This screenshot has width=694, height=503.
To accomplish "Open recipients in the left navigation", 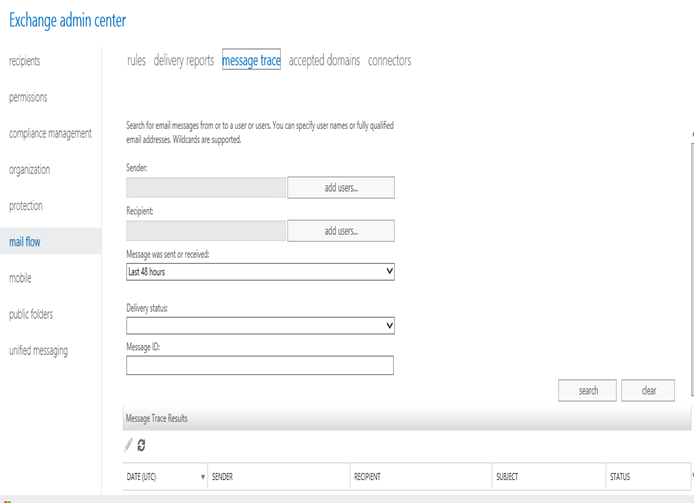I will point(25,61).
